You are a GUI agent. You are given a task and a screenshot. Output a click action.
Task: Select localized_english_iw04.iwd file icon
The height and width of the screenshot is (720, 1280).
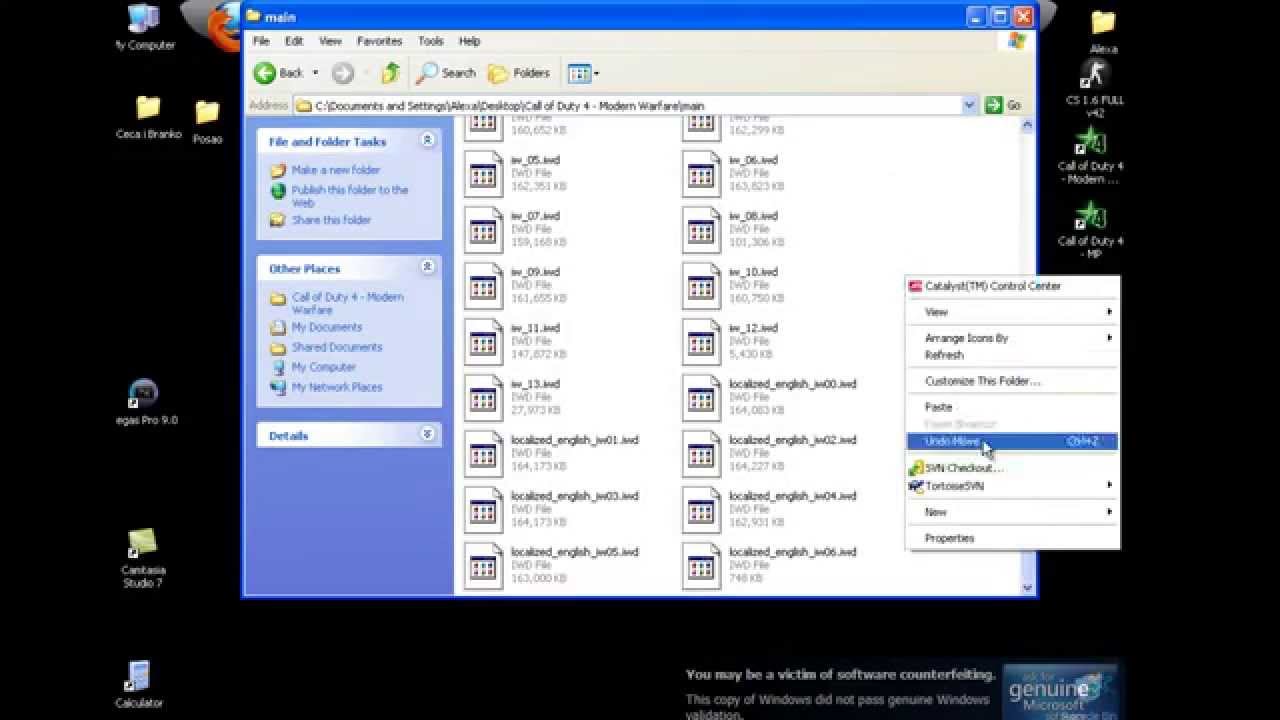[701, 510]
